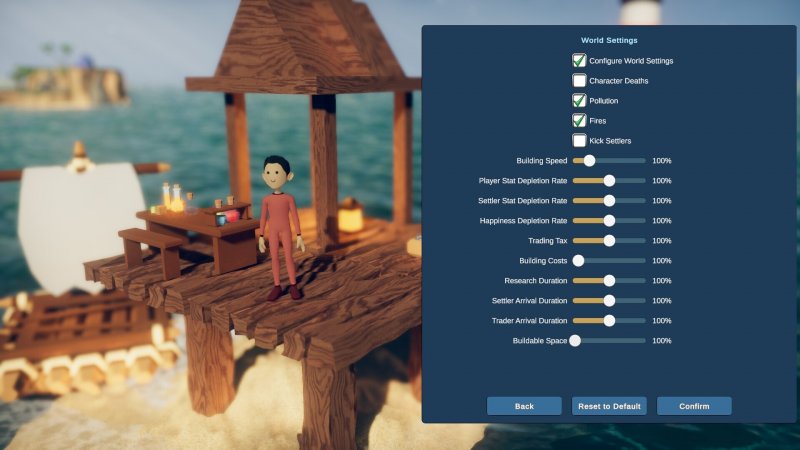Disable the Pollution checkbox
Screen dimensions: 800x450
coord(579,101)
